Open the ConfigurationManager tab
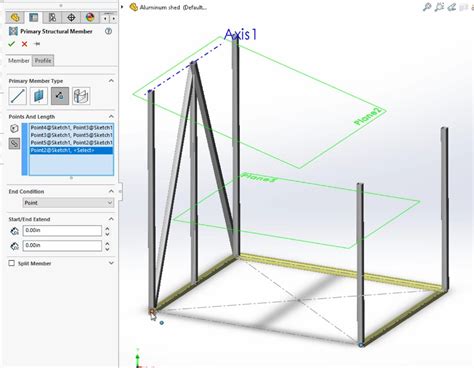The image size is (474, 368). coord(52,17)
